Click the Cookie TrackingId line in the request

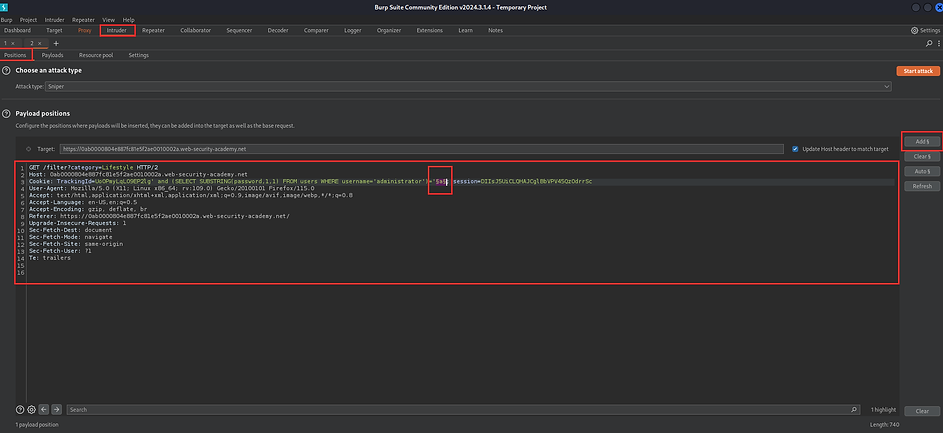coord(310,182)
